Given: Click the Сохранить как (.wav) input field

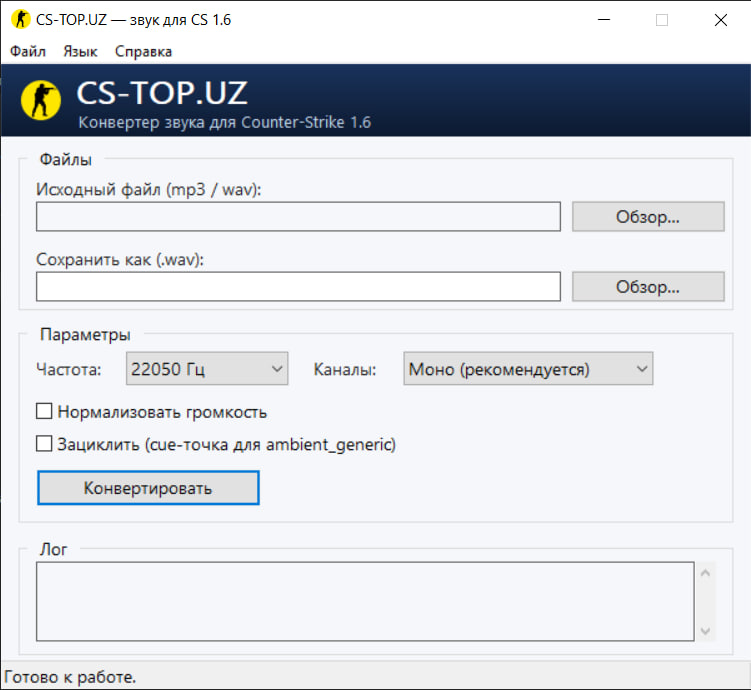Looking at the screenshot, I should pos(298,286).
